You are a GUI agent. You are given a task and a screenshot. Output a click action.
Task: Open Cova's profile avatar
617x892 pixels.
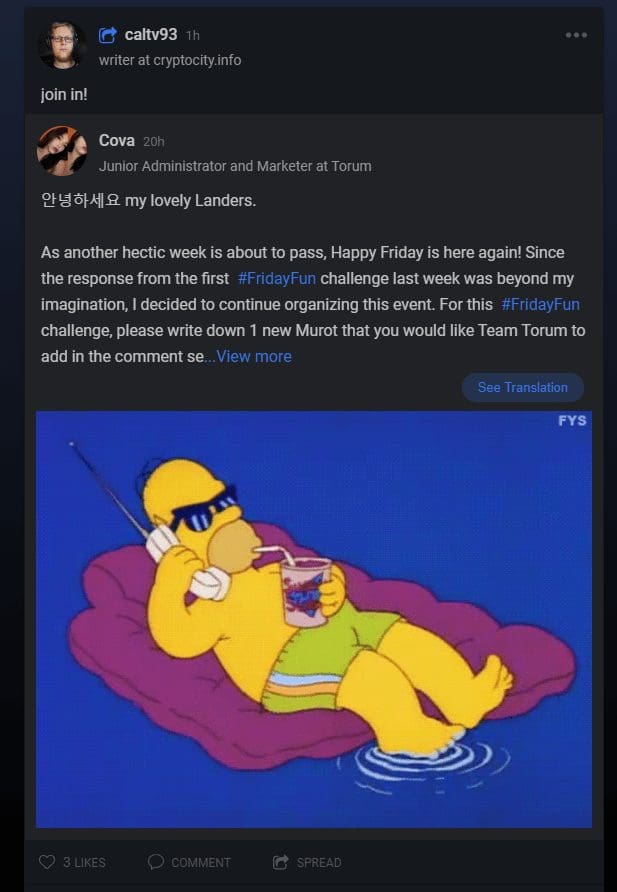tap(62, 151)
